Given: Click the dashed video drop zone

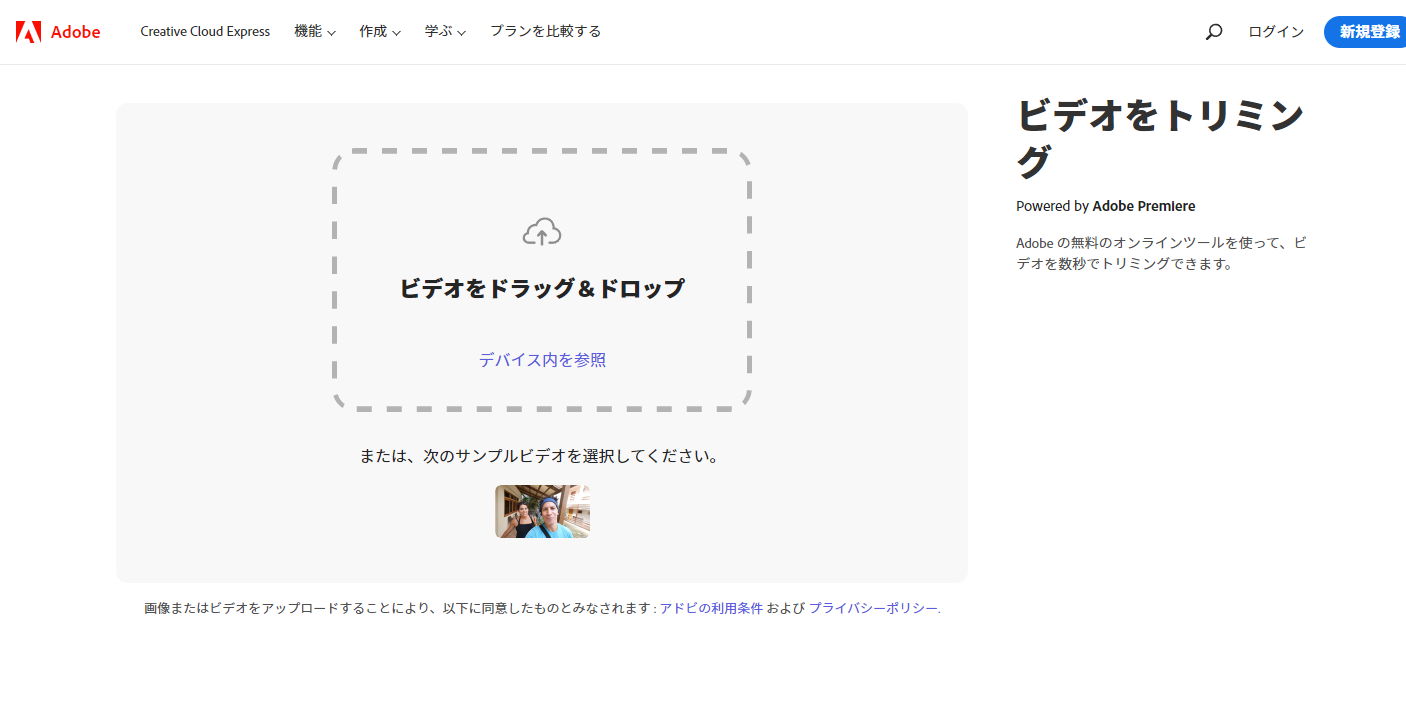Looking at the screenshot, I should point(542,280).
